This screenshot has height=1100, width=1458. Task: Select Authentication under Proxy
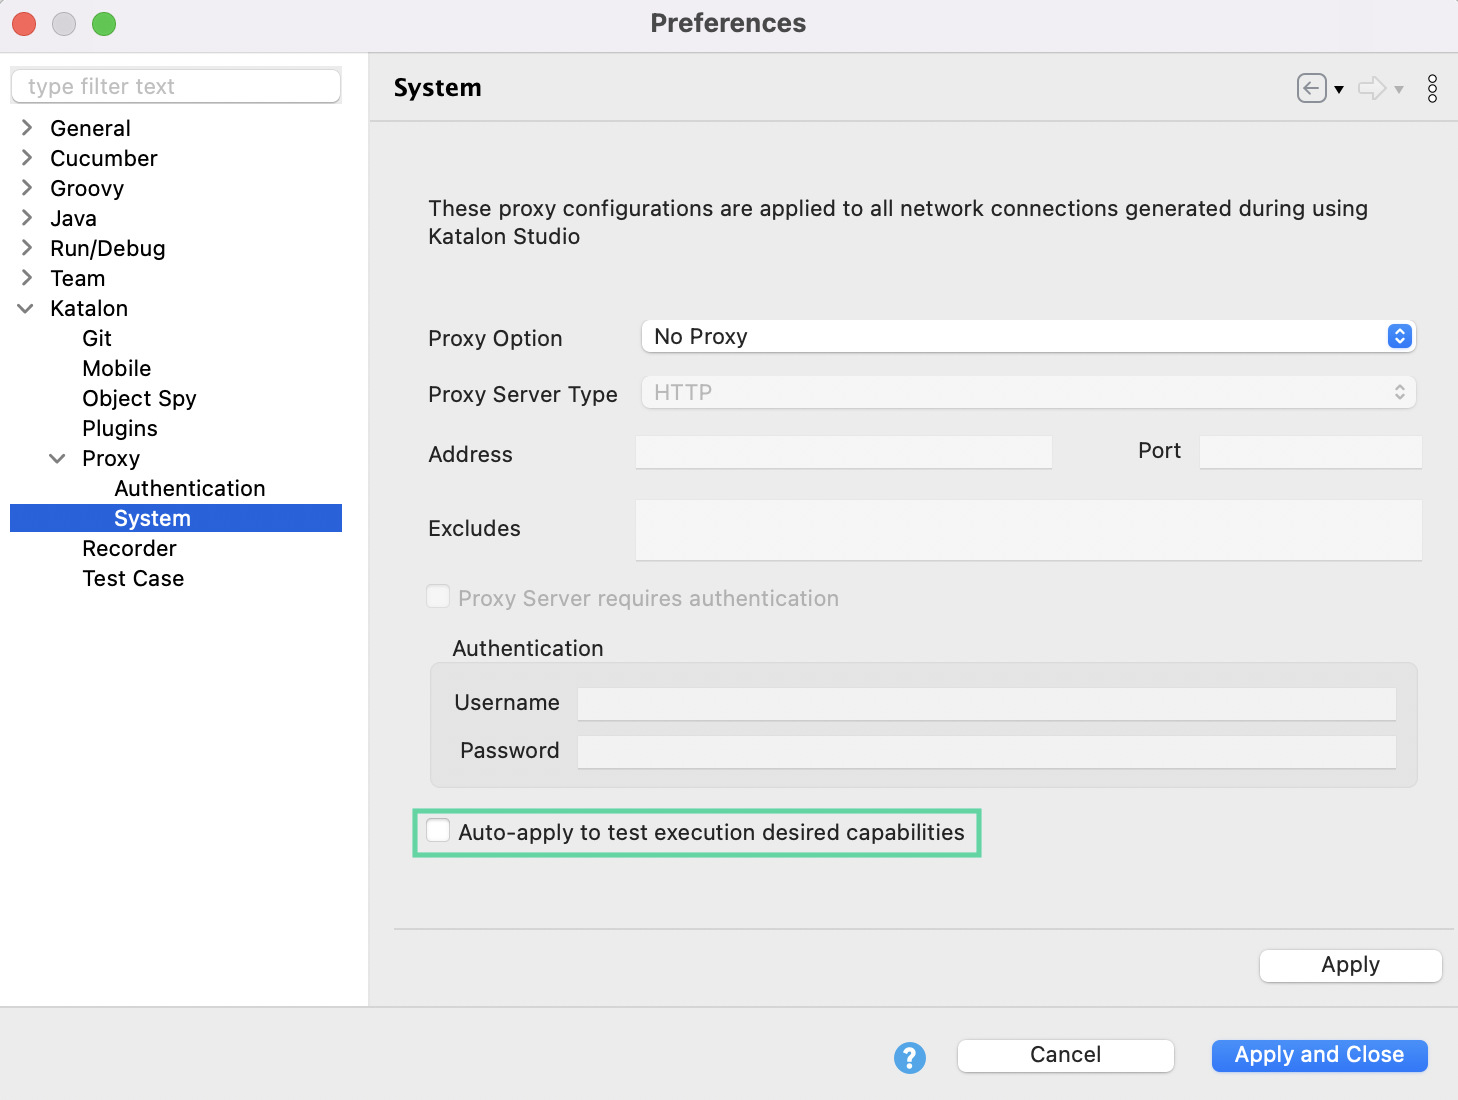coord(189,488)
